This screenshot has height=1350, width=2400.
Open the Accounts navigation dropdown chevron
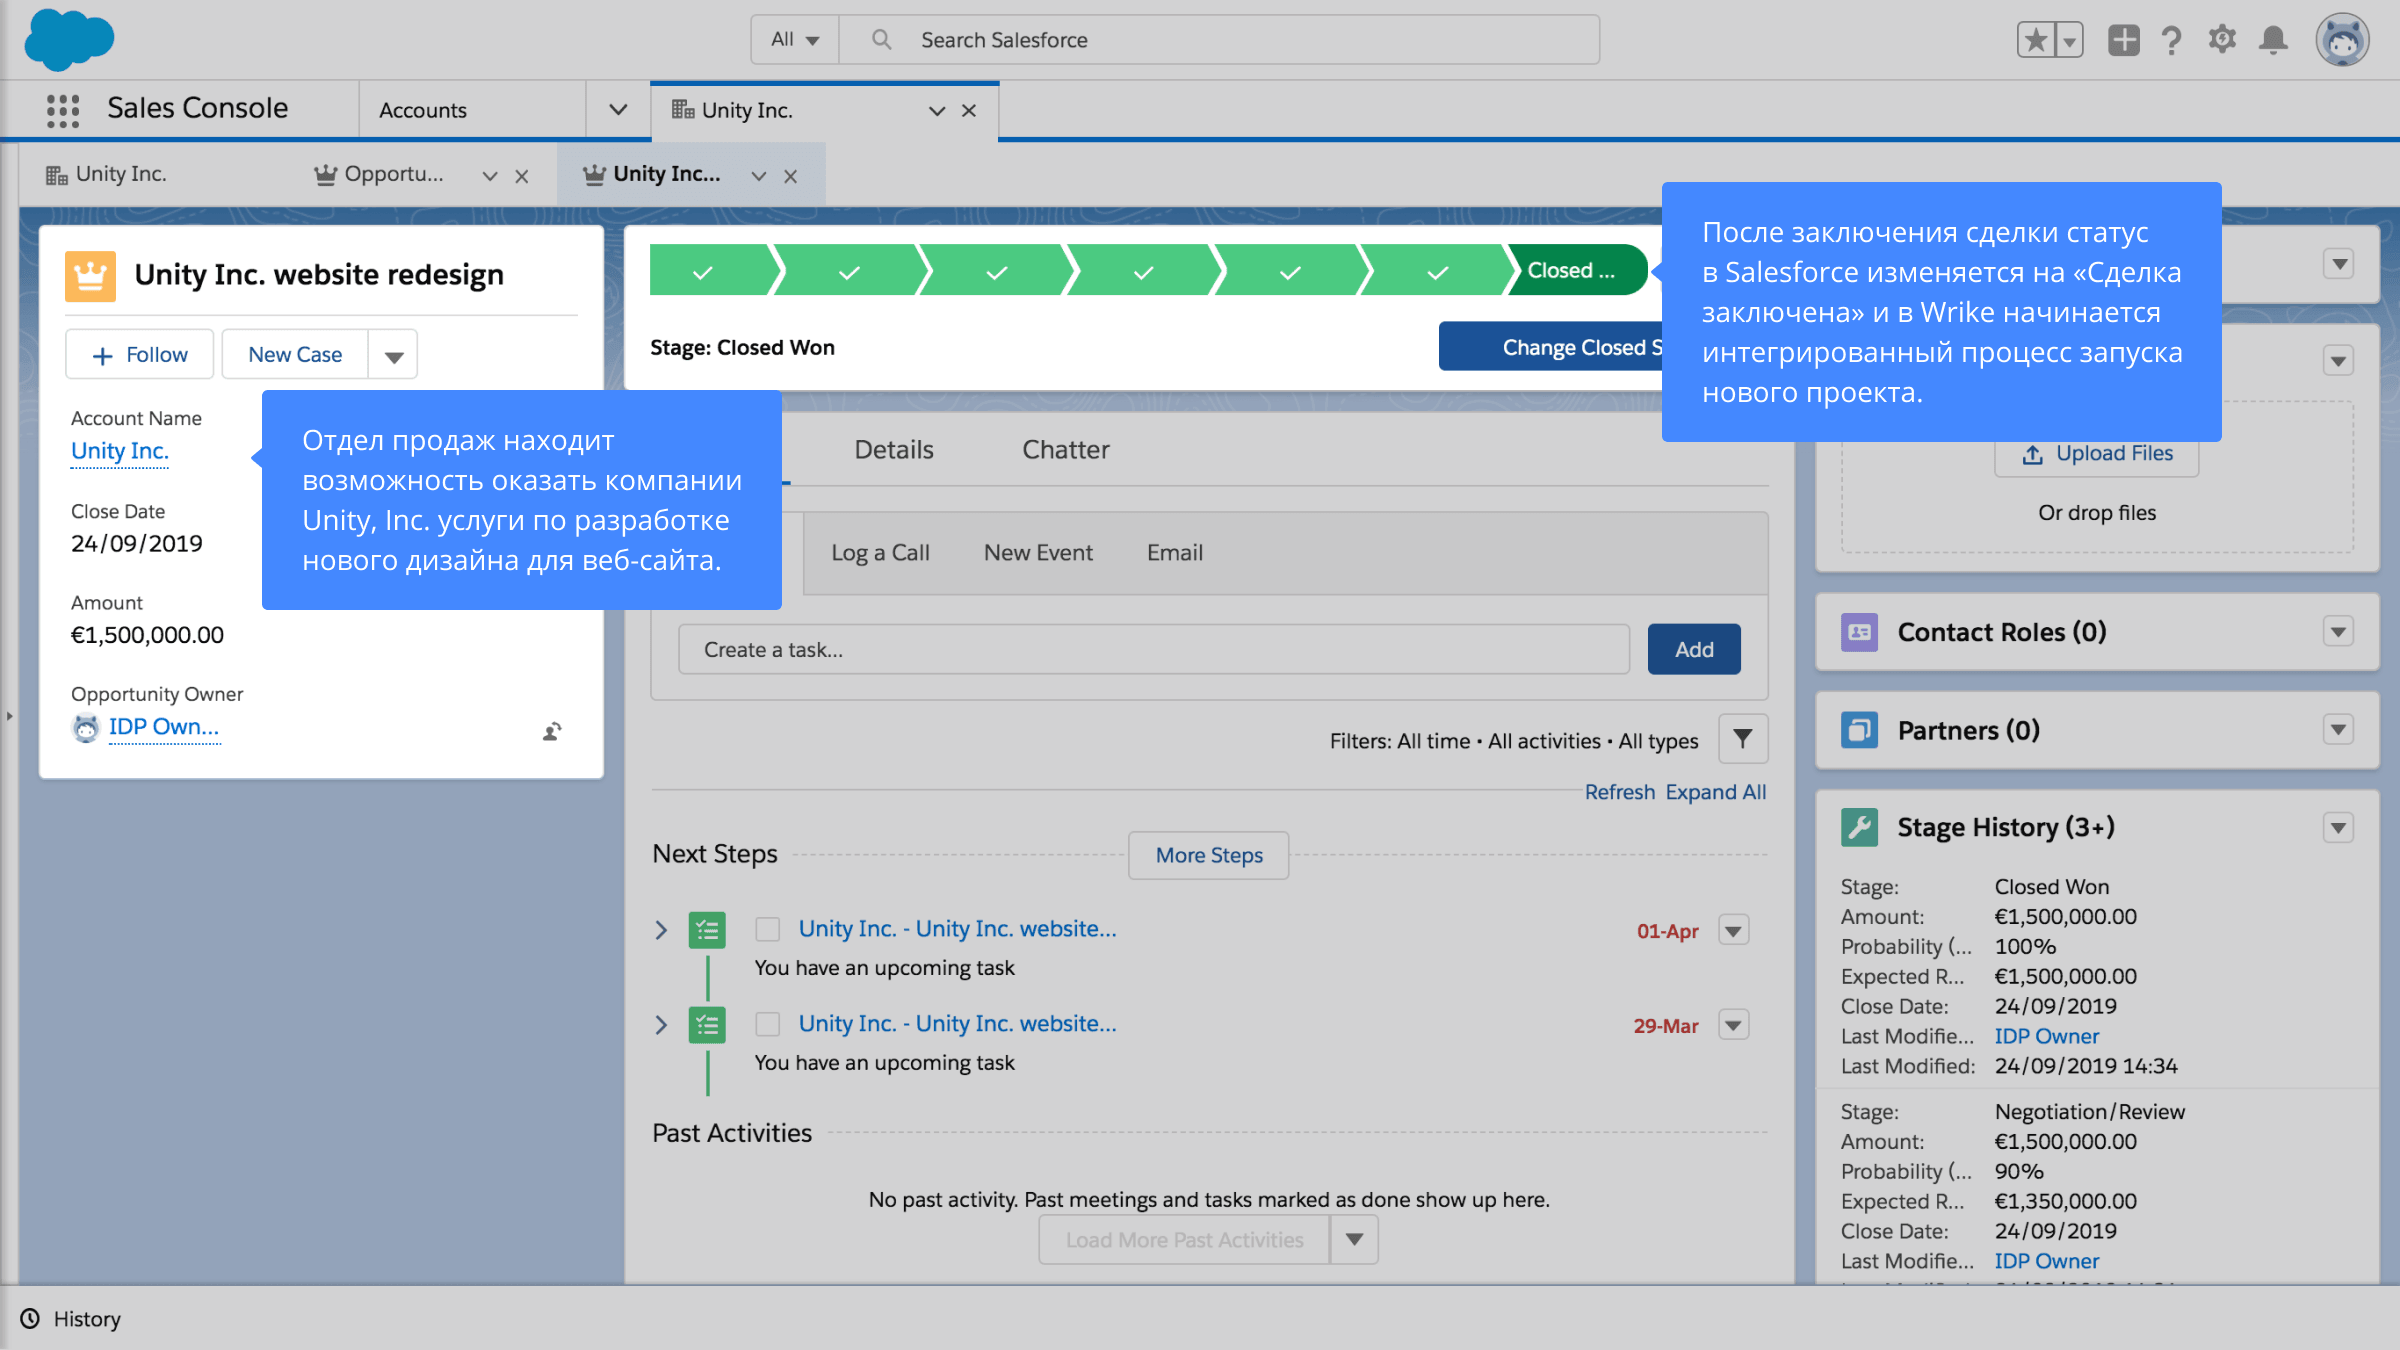[618, 109]
